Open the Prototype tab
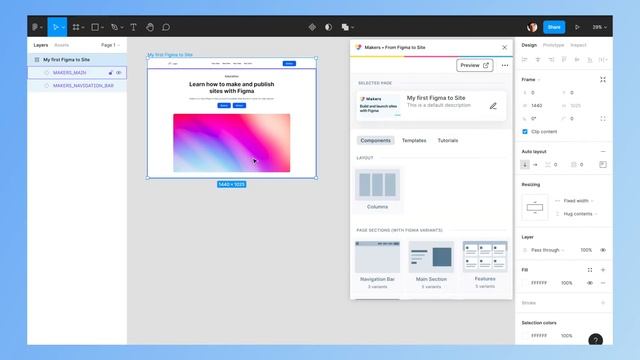The width and height of the screenshot is (640, 360). (x=553, y=45)
